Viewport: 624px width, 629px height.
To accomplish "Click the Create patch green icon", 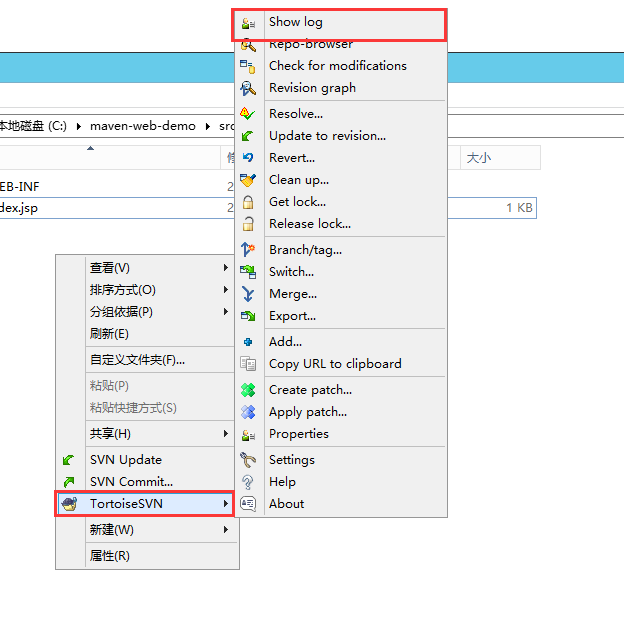I will 248,390.
